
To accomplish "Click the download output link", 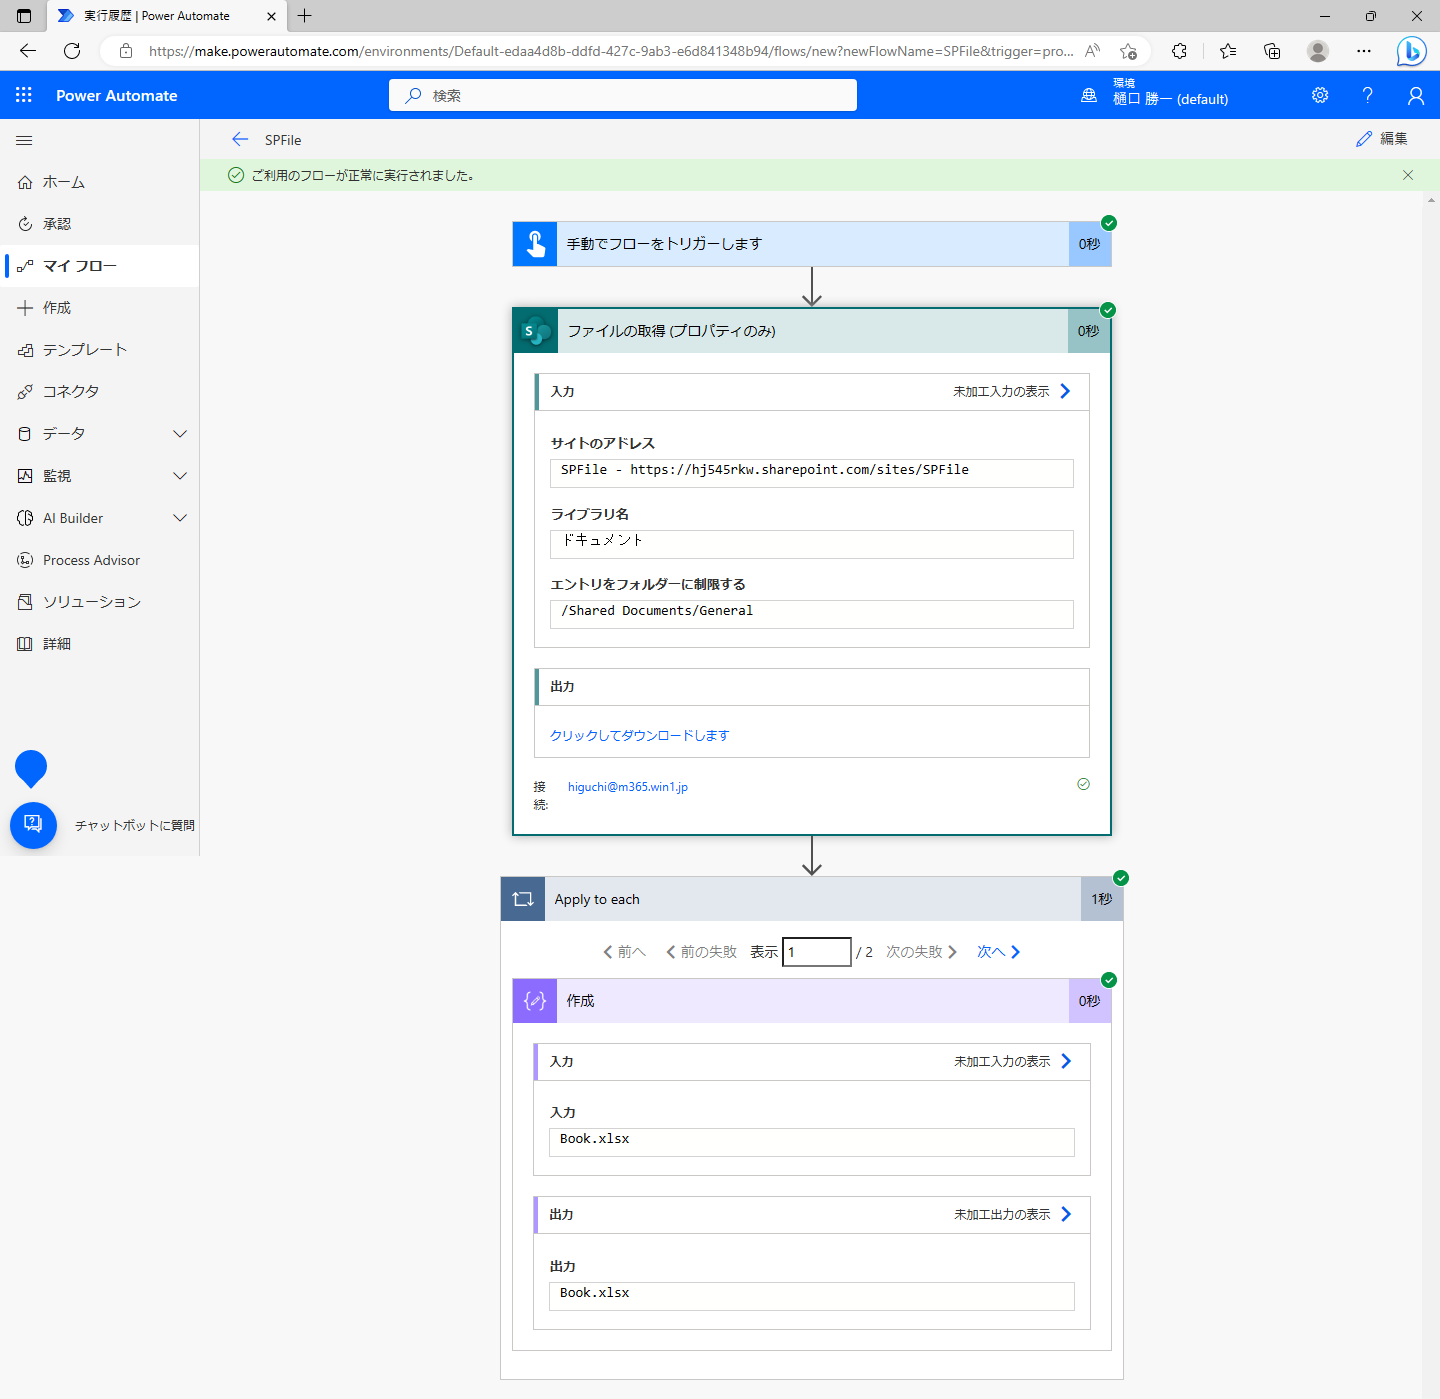I will coord(640,736).
